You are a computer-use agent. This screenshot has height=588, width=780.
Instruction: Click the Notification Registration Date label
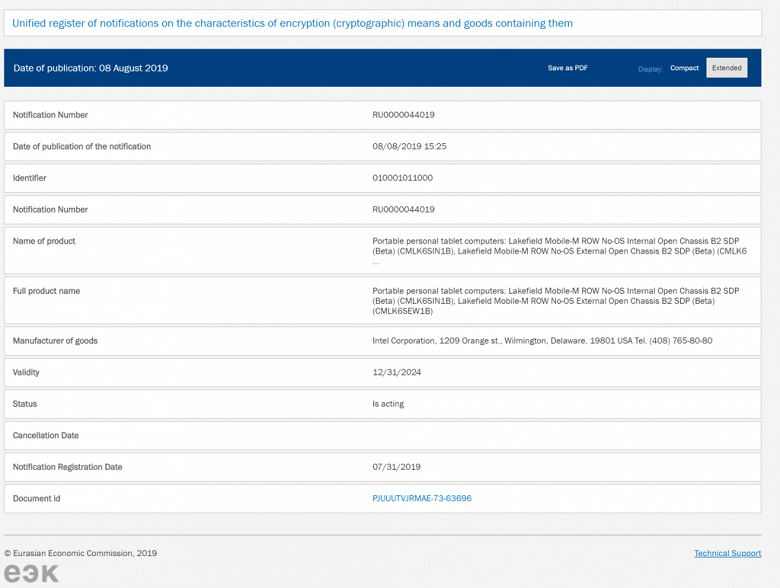[x=68, y=467]
